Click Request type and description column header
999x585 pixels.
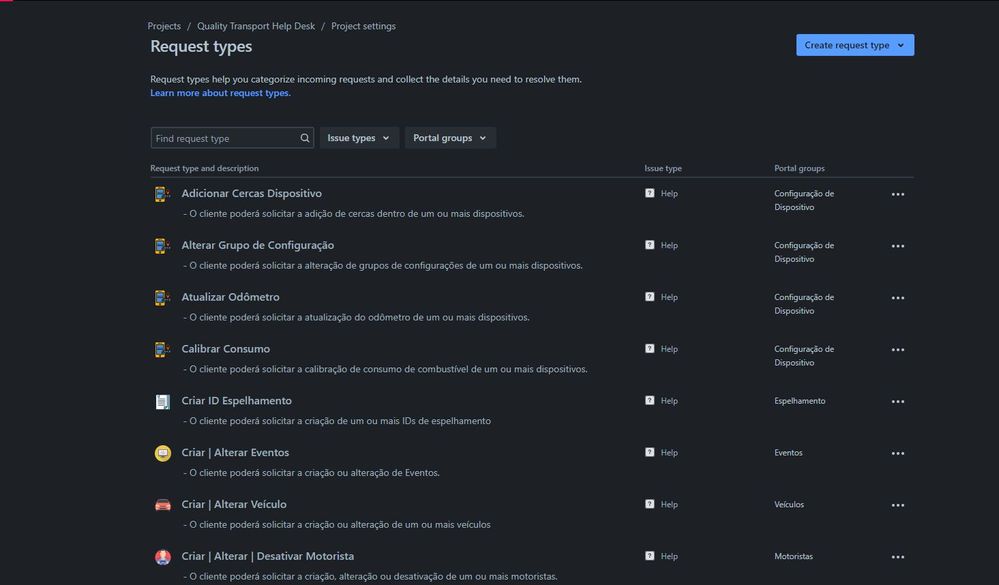point(205,168)
